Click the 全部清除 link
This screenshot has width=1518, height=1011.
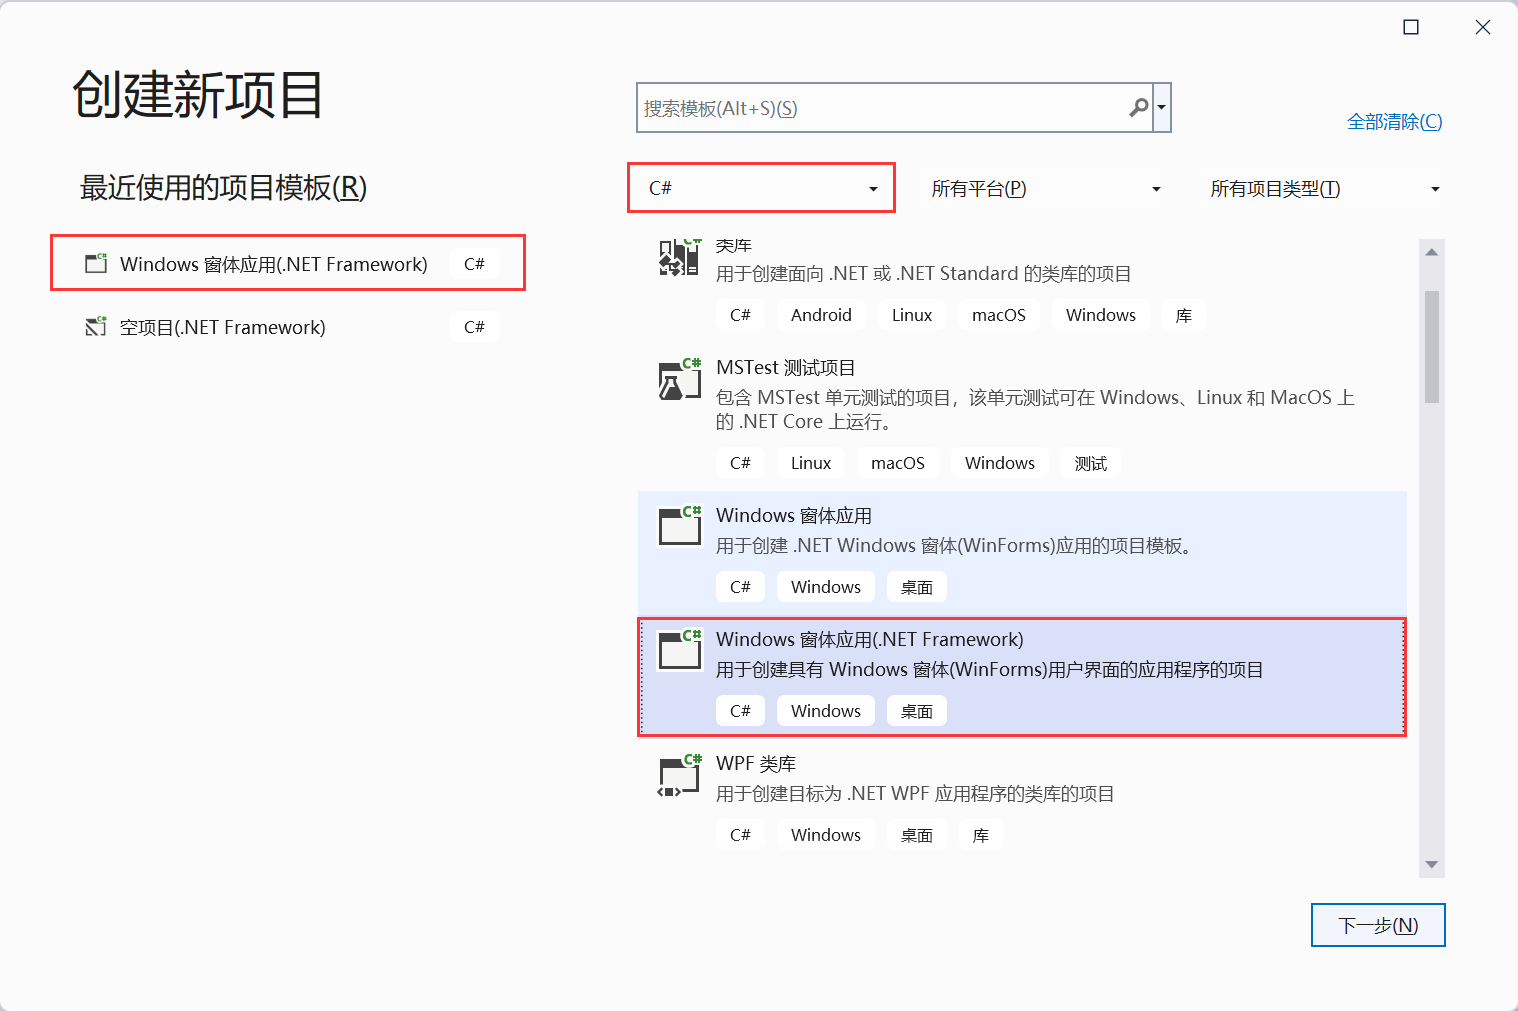pyautogui.click(x=1394, y=121)
